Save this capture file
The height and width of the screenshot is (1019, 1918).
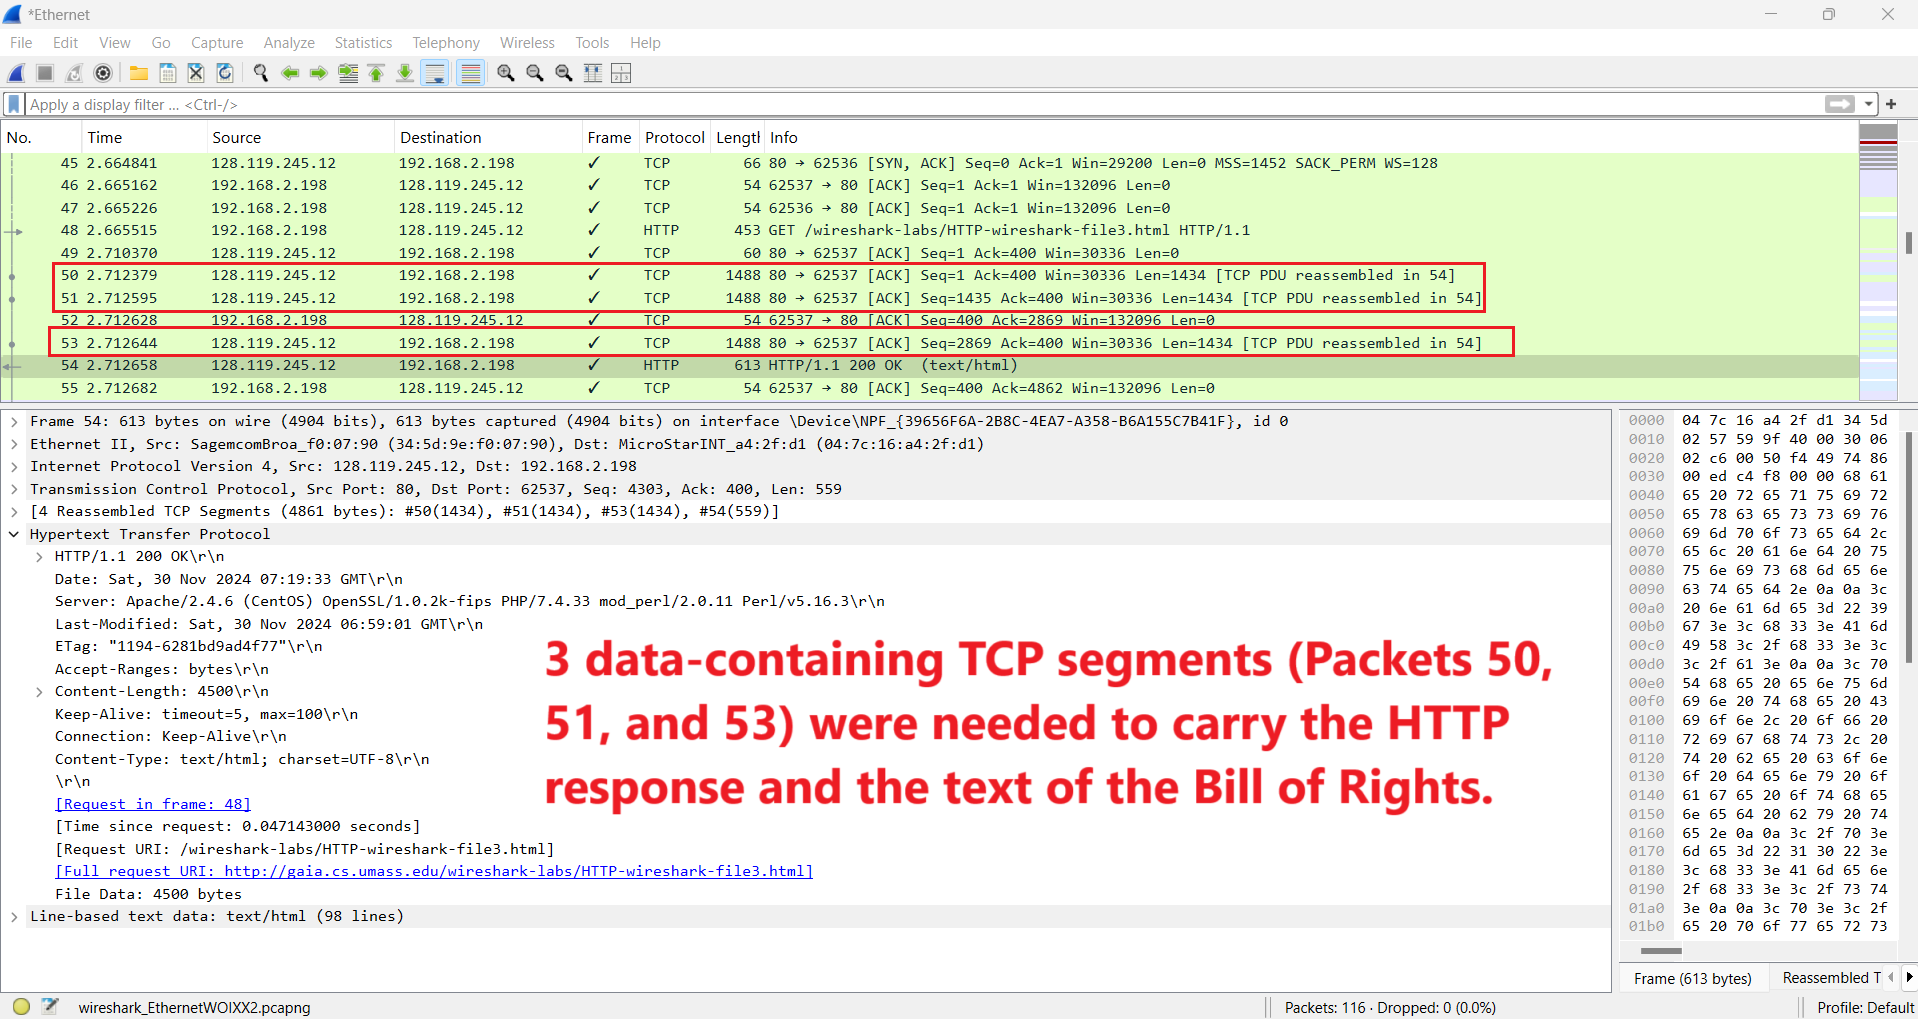(x=168, y=73)
